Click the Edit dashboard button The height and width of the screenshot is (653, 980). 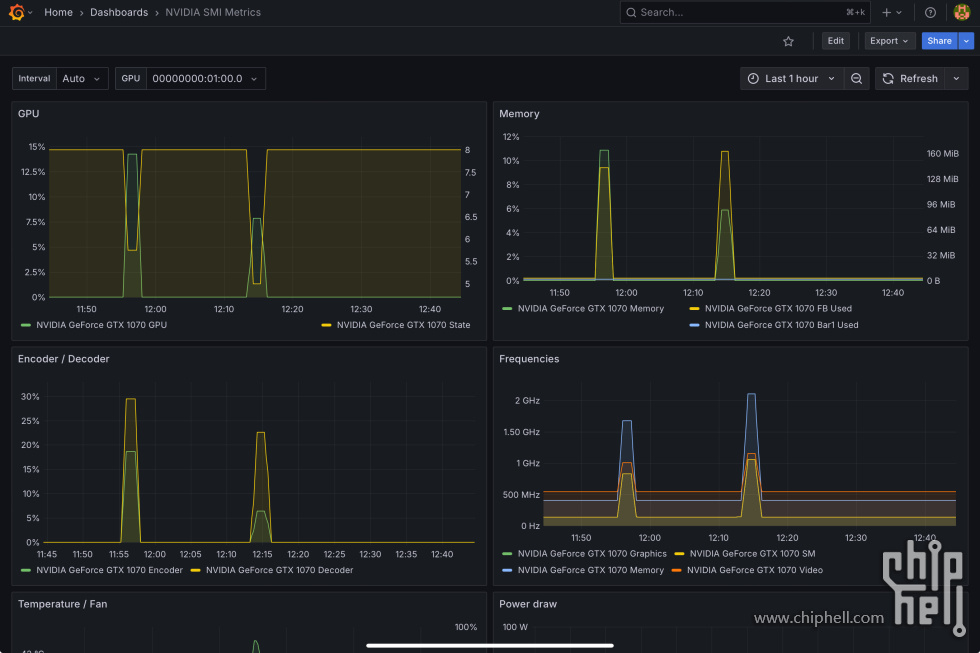(836, 41)
